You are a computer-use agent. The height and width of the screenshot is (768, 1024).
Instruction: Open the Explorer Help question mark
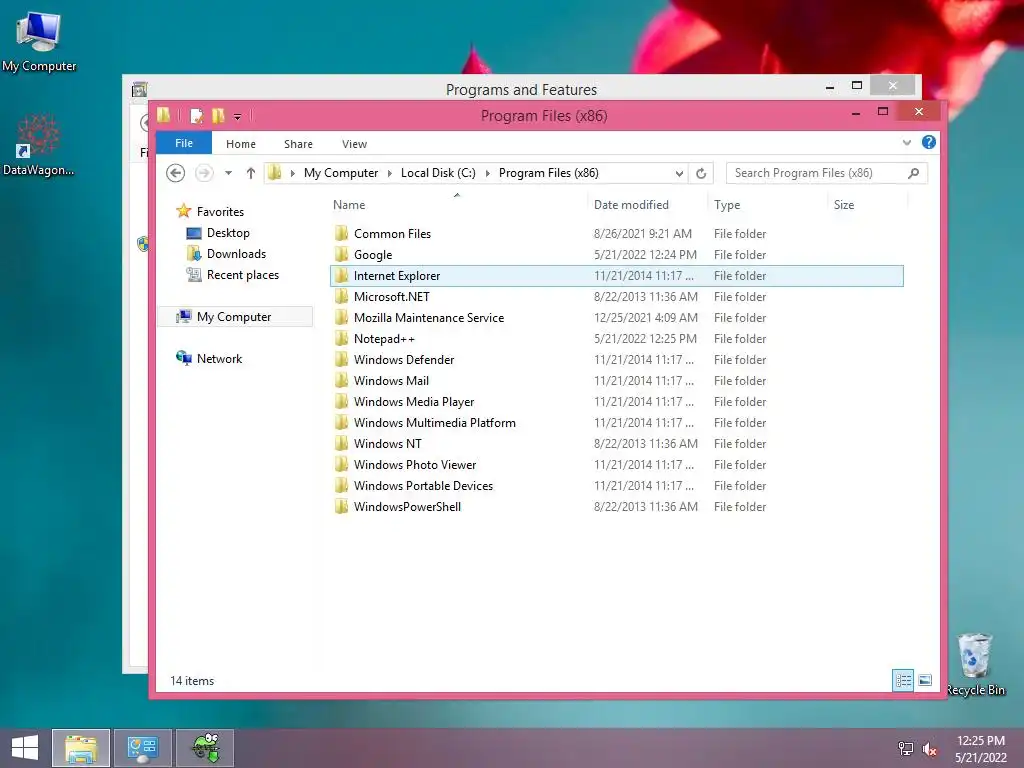[929, 142]
